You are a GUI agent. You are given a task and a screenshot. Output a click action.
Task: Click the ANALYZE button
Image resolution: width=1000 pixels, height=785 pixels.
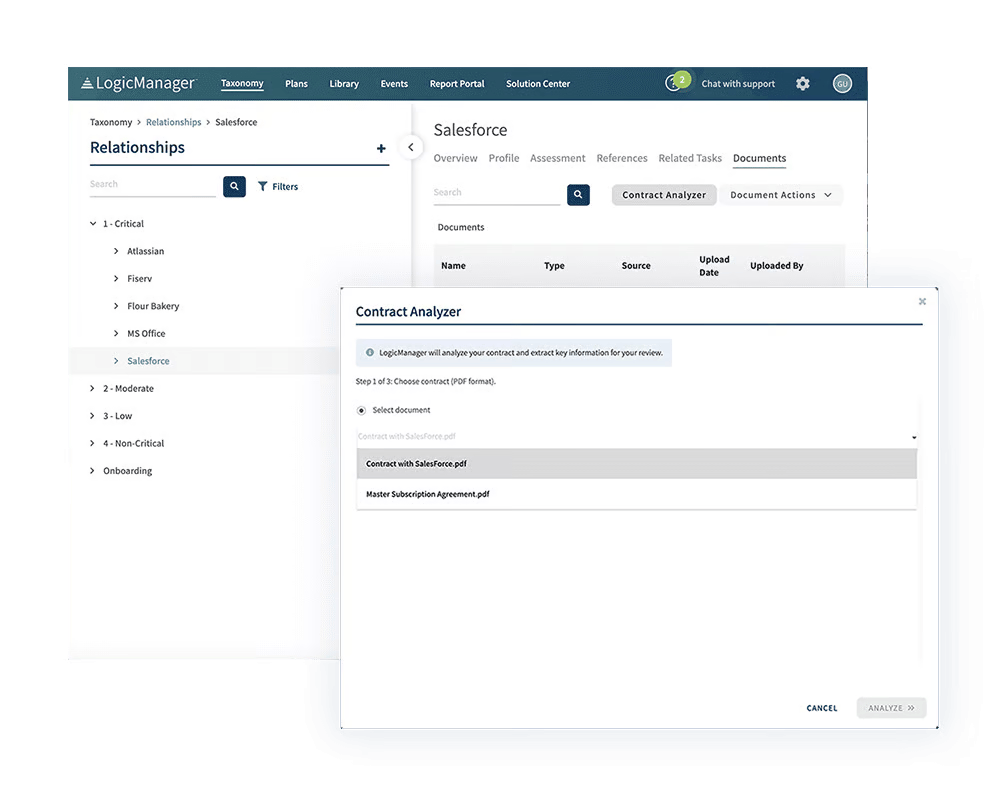[891, 708]
